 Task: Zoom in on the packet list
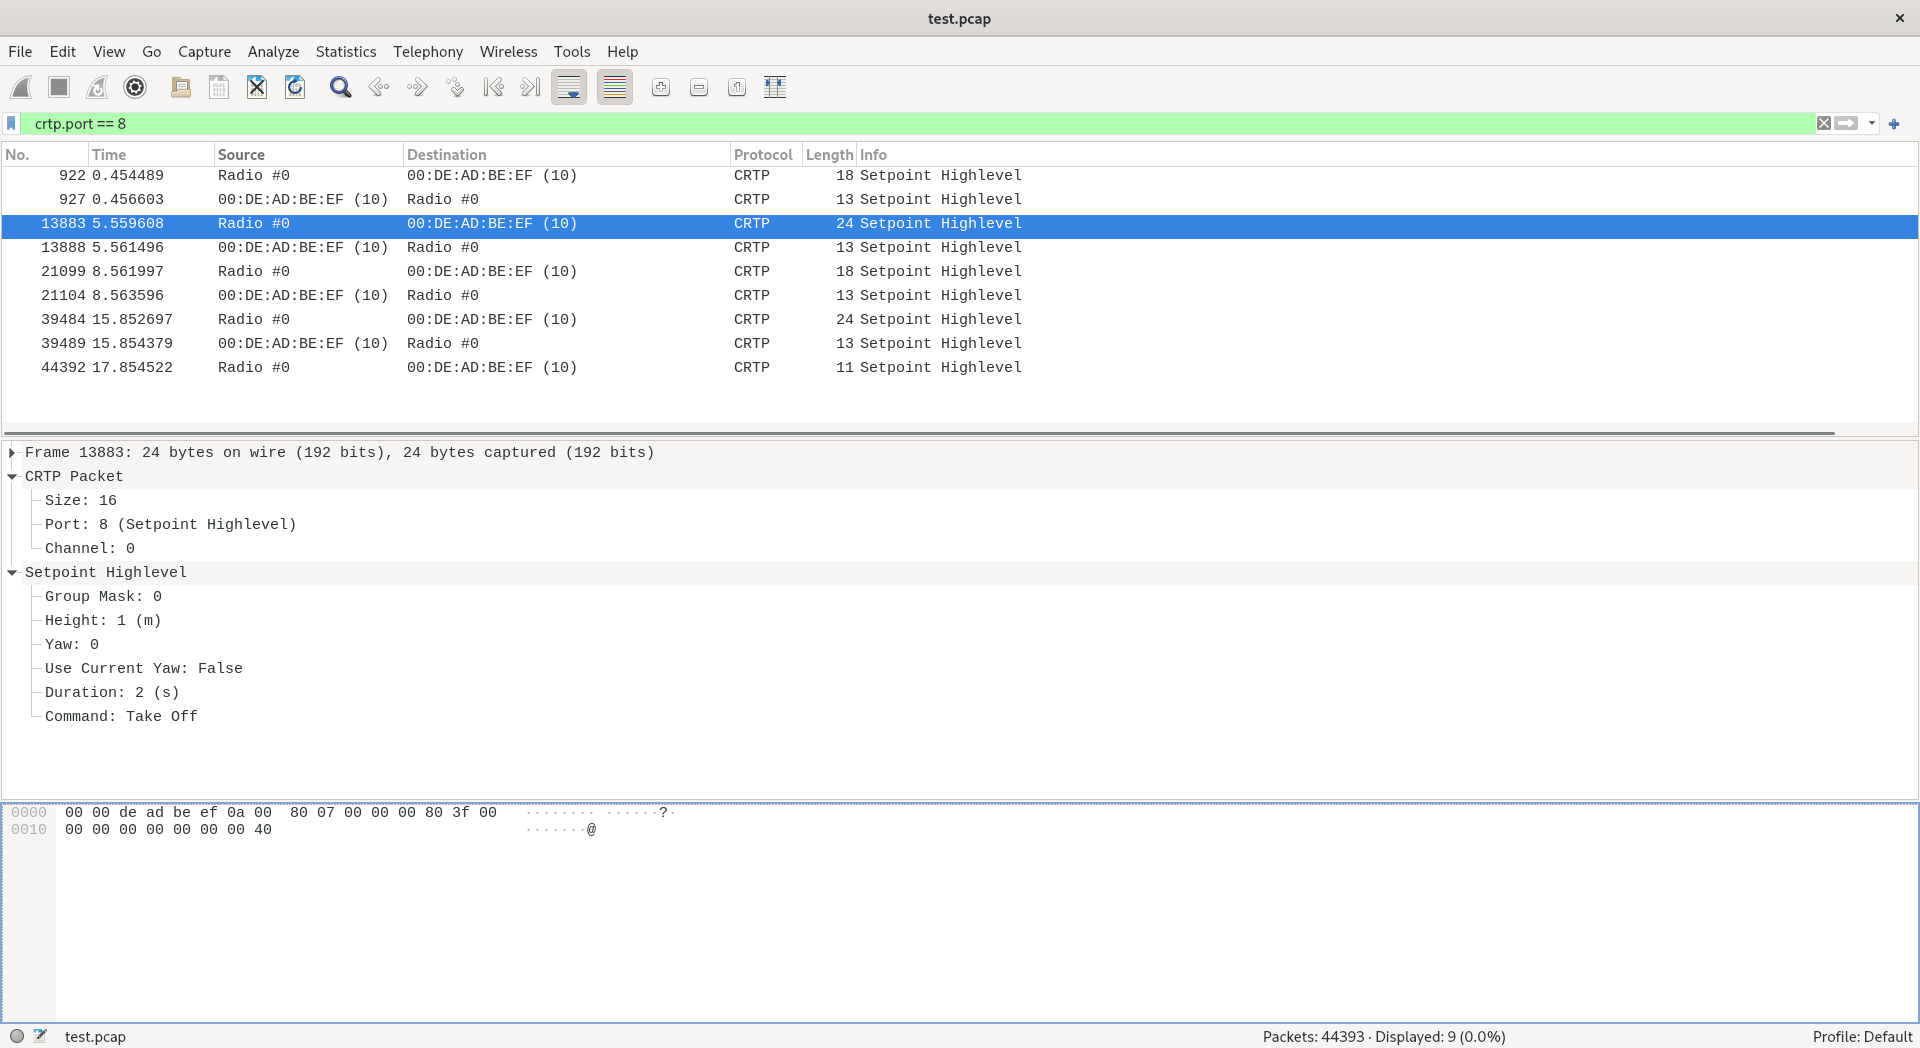(x=660, y=87)
